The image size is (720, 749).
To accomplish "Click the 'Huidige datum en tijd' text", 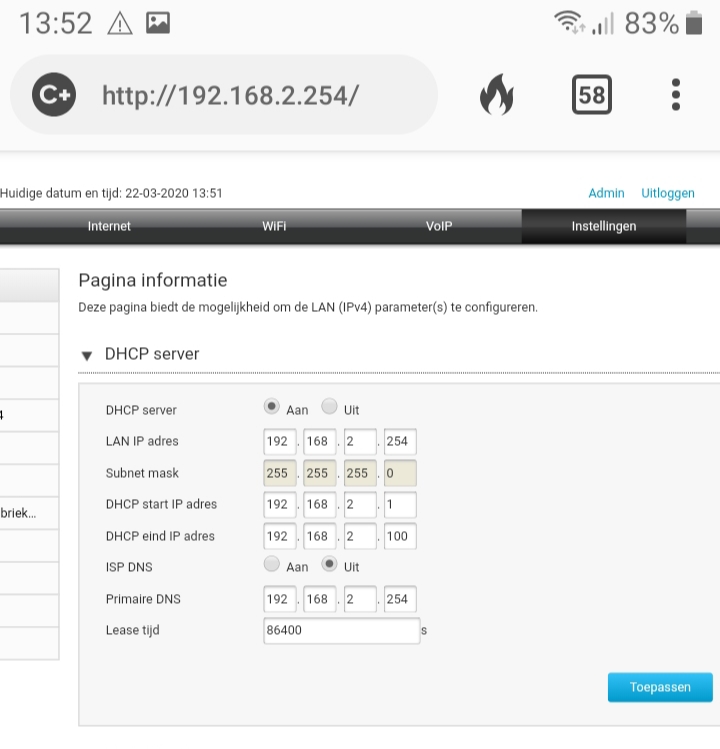I will [111, 193].
